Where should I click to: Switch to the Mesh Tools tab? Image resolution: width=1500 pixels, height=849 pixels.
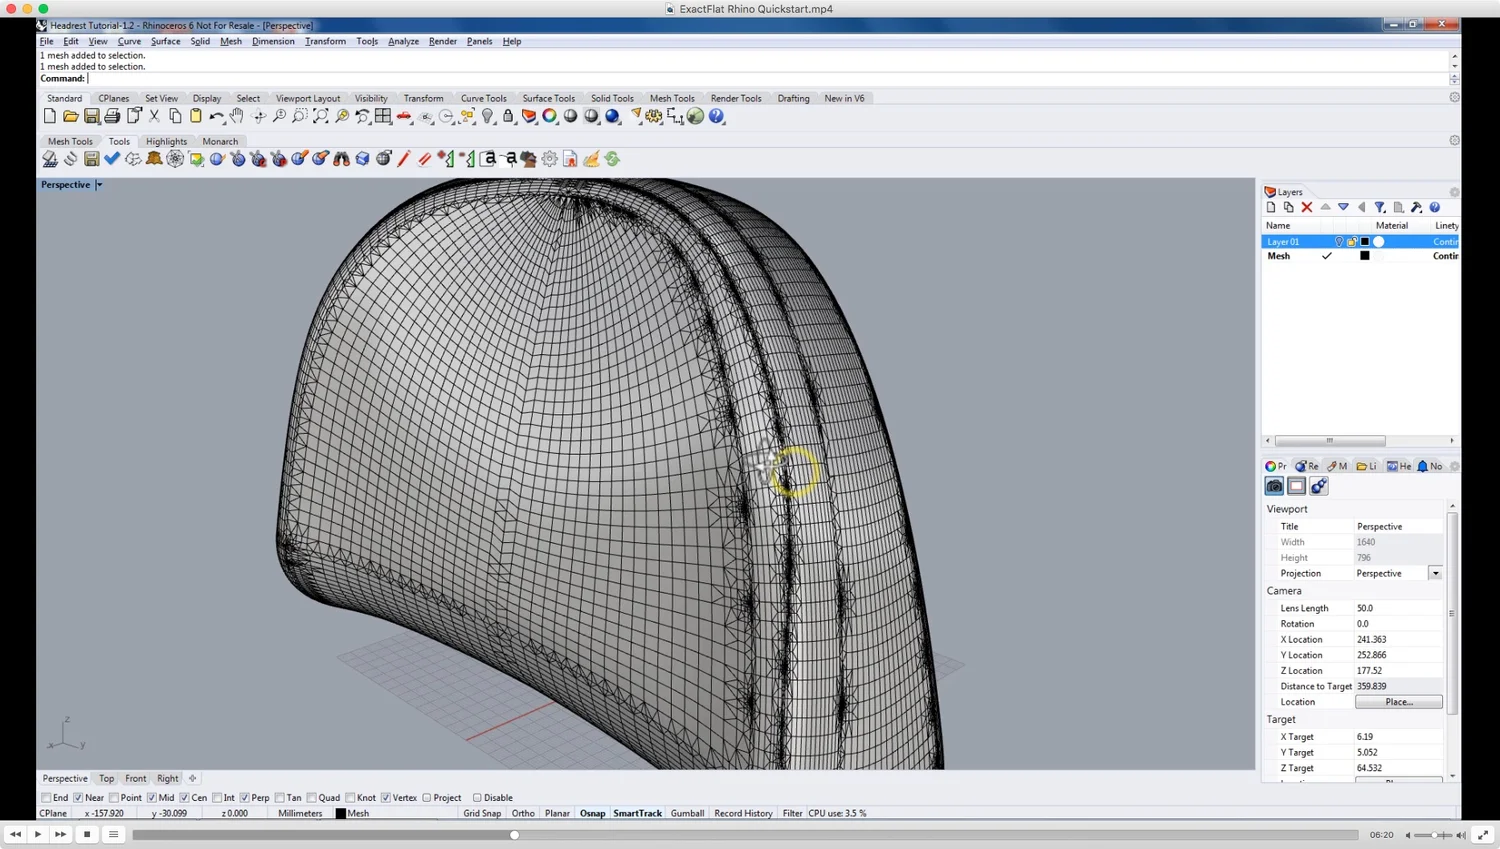[x=69, y=141]
